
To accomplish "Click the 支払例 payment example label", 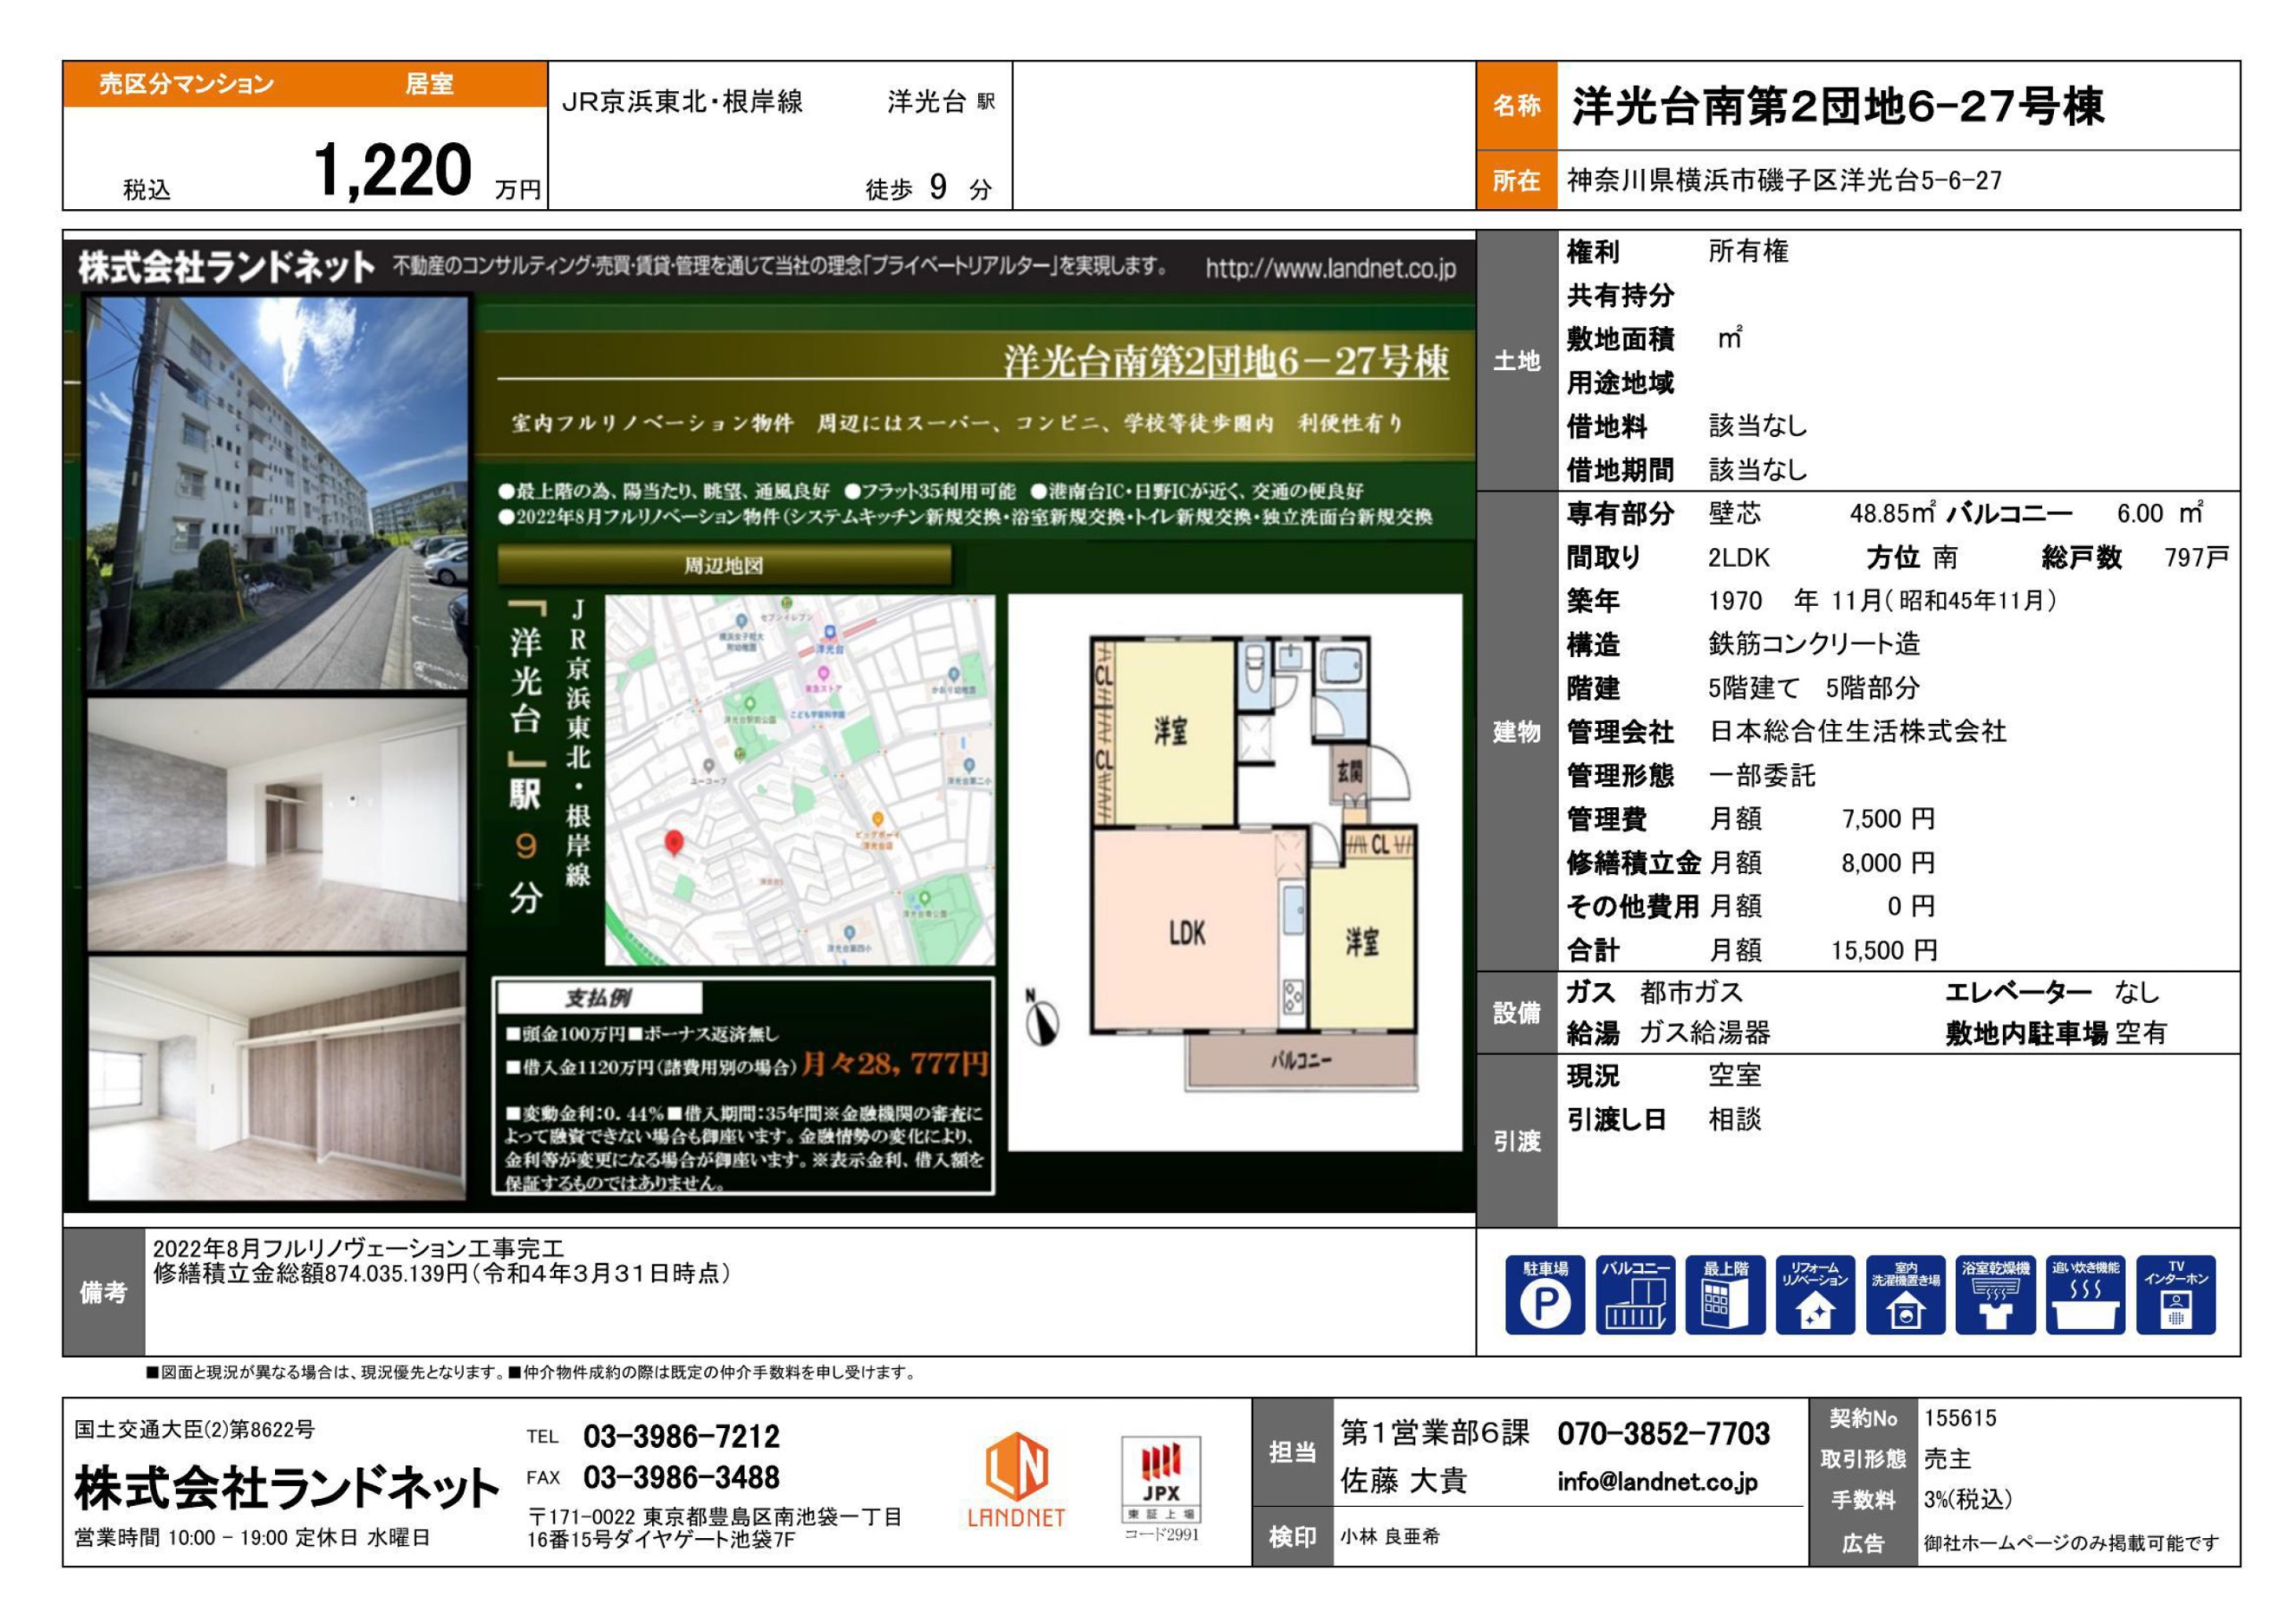I will coord(599,998).
